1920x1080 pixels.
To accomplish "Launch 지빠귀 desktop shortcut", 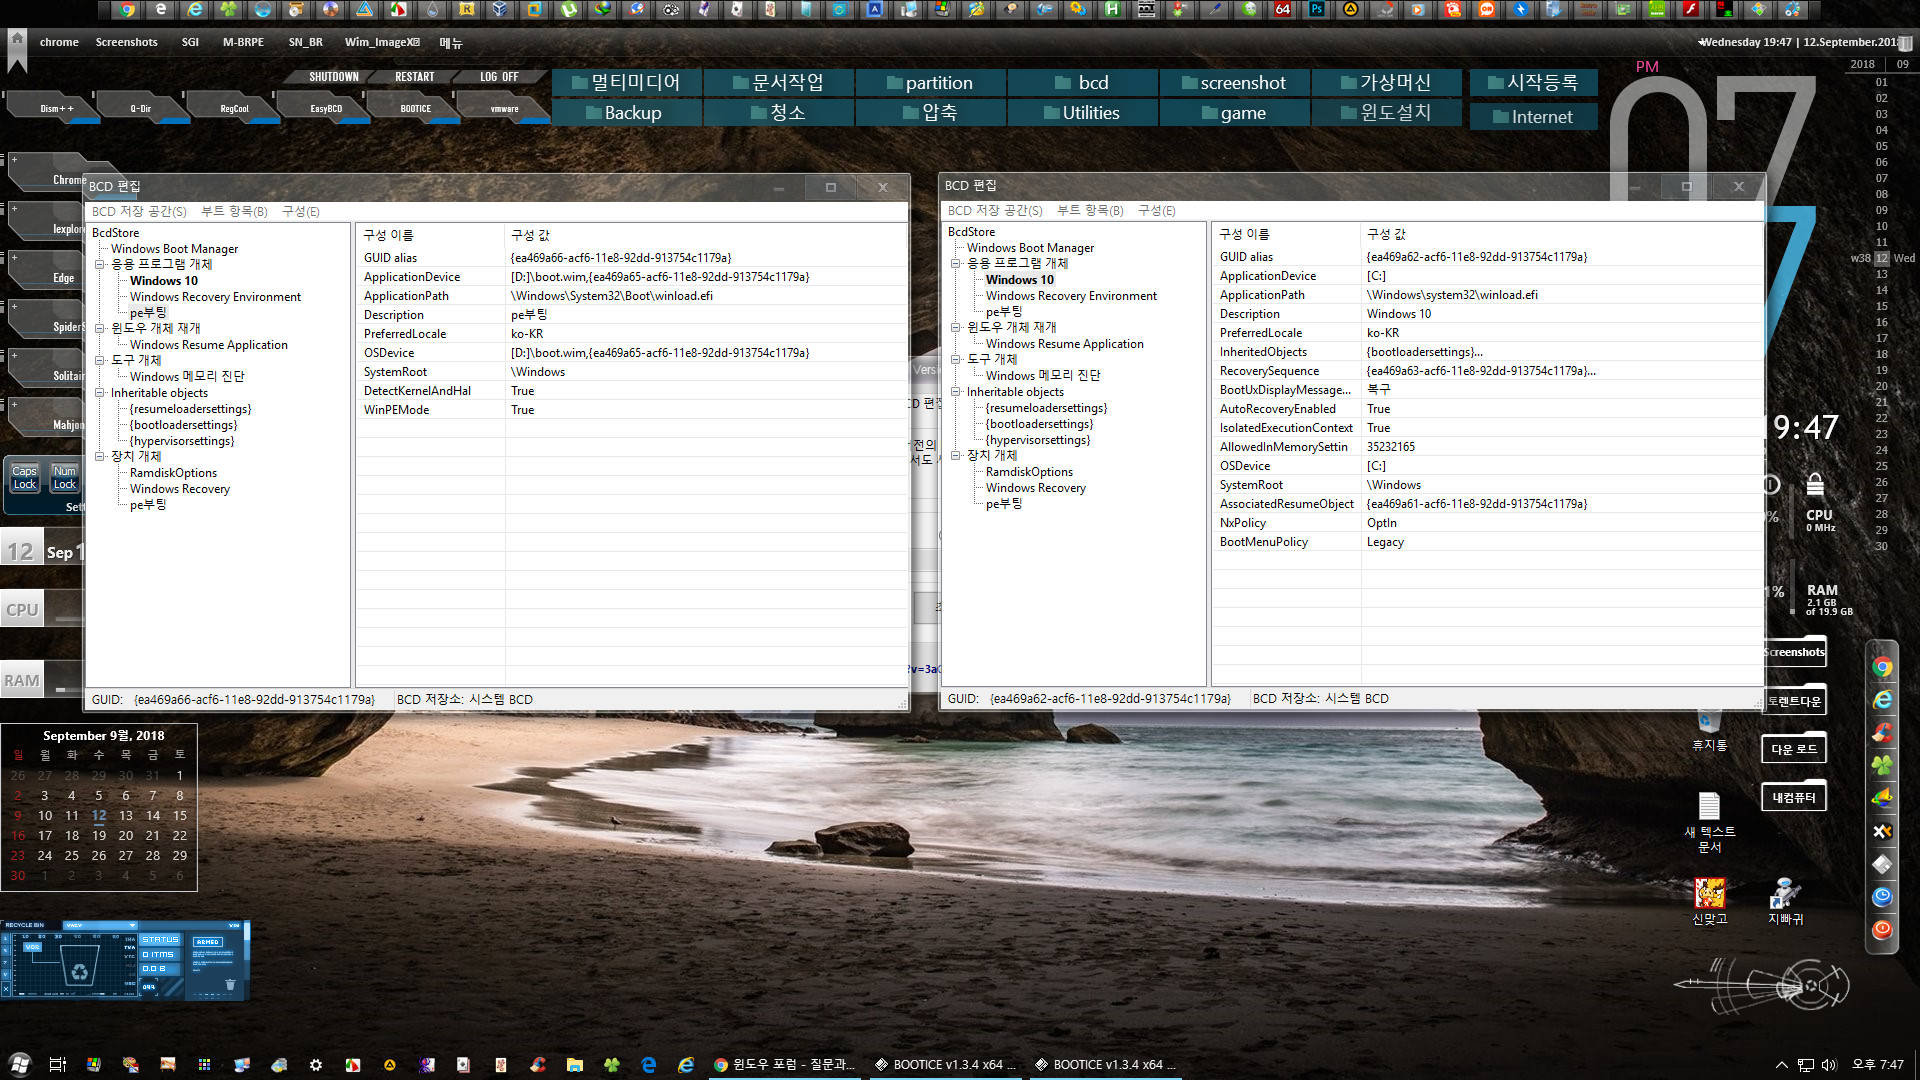I will pos(1785,901).
